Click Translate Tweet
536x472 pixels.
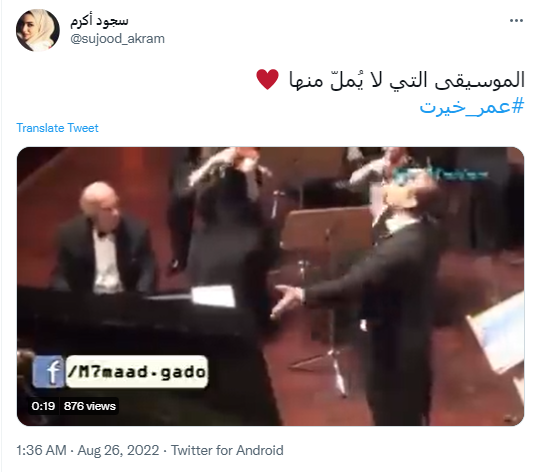pos(57,128)
